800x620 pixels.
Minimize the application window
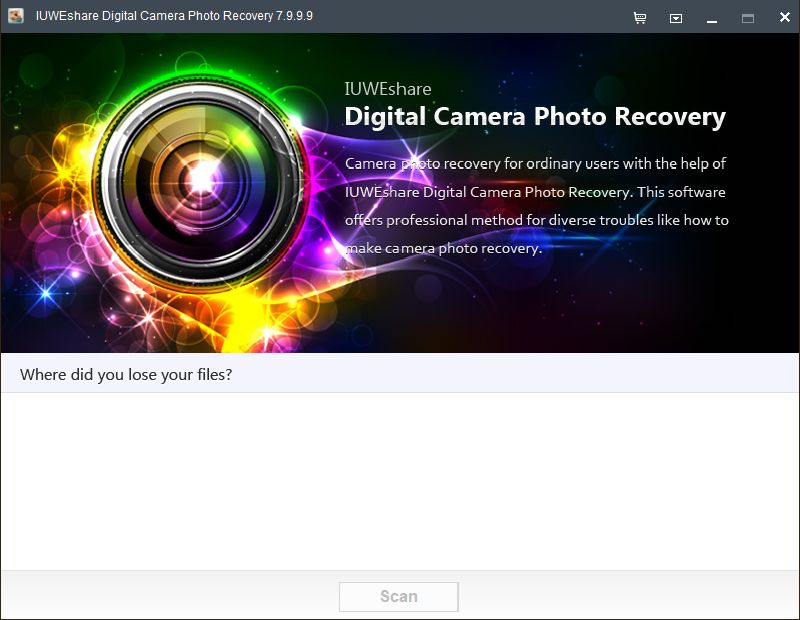coord(713,17)
